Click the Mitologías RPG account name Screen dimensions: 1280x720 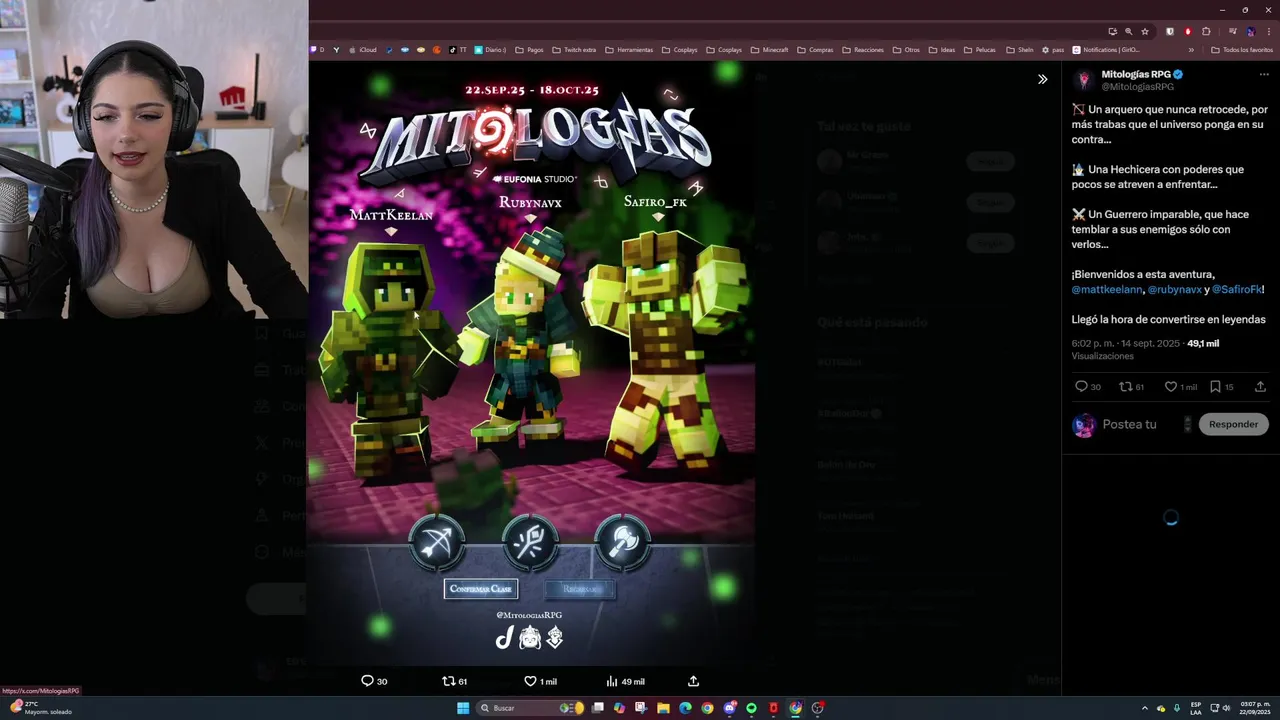tap(1136, 74)
